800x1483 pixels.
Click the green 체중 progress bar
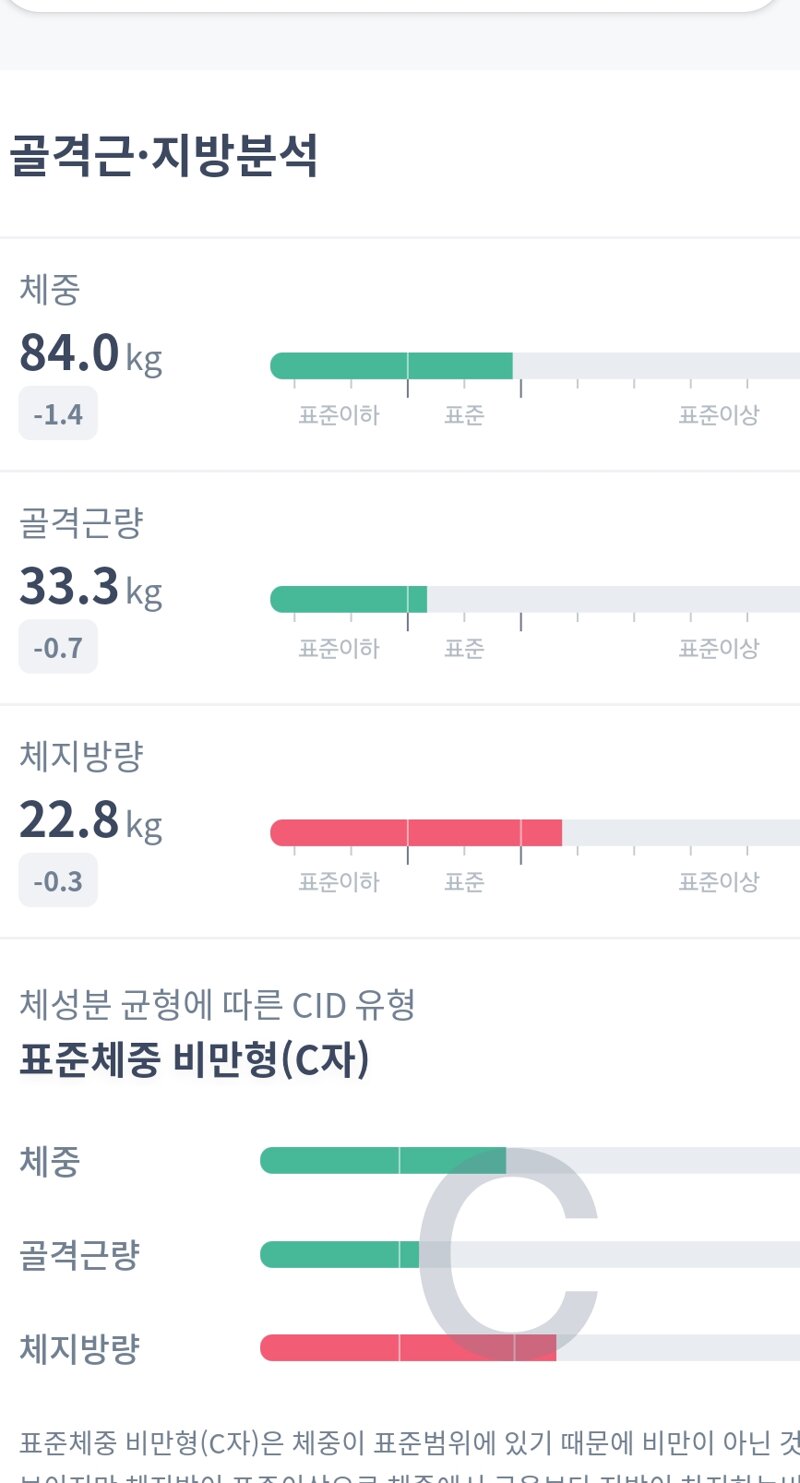click(391, 366)
